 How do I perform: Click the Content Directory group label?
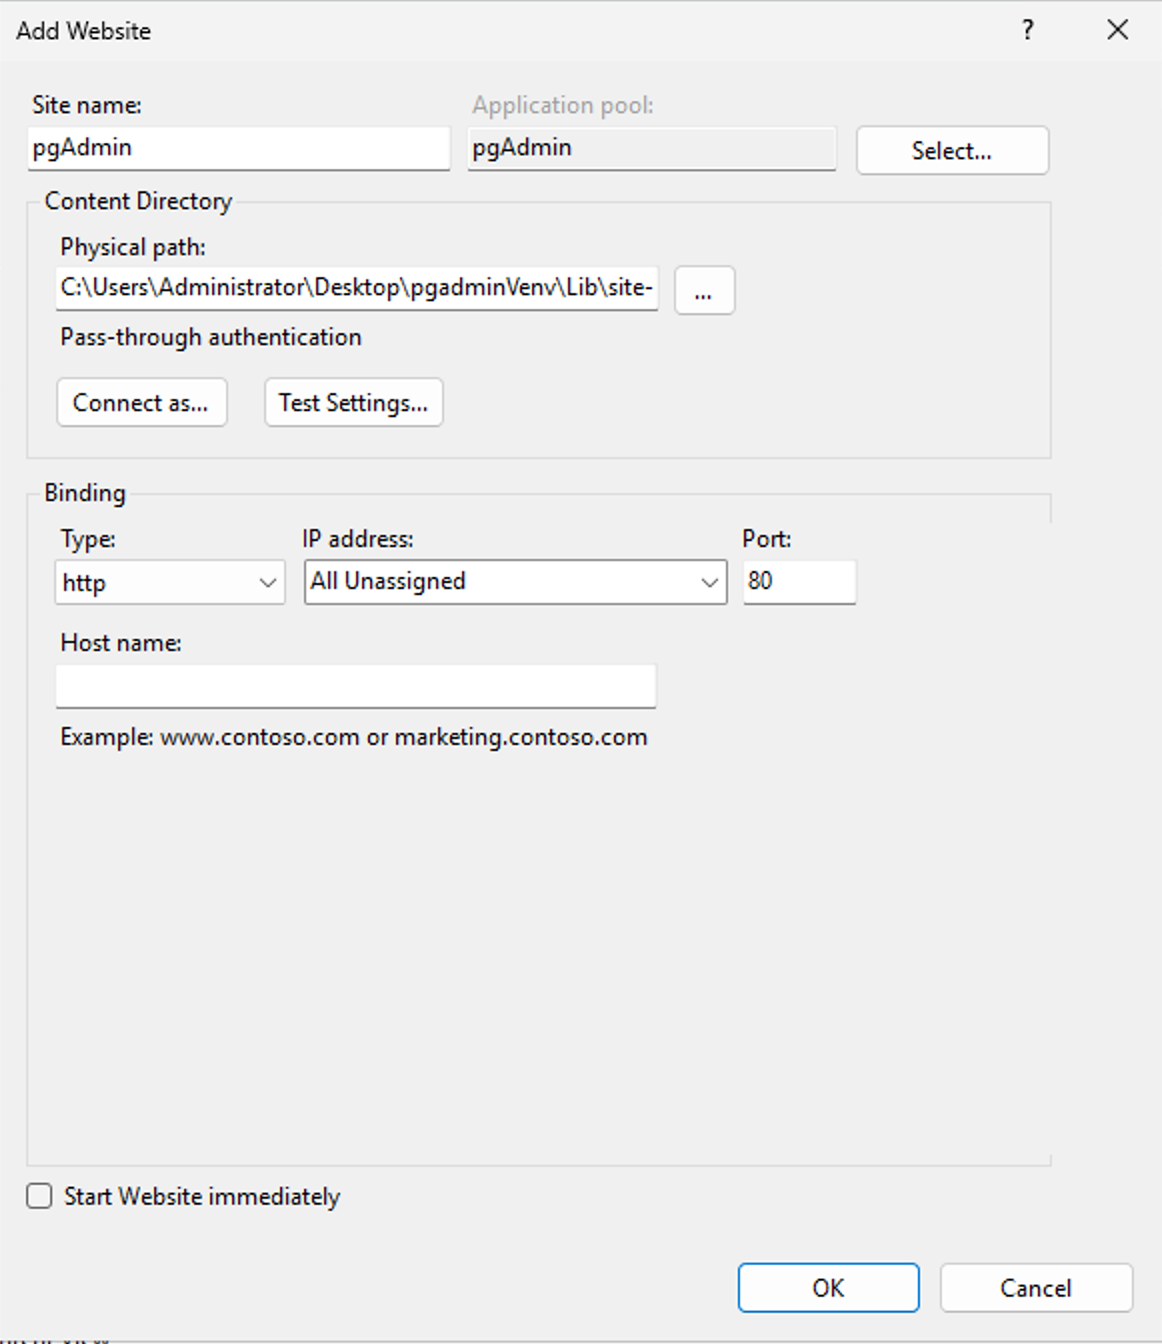point(138,202)
